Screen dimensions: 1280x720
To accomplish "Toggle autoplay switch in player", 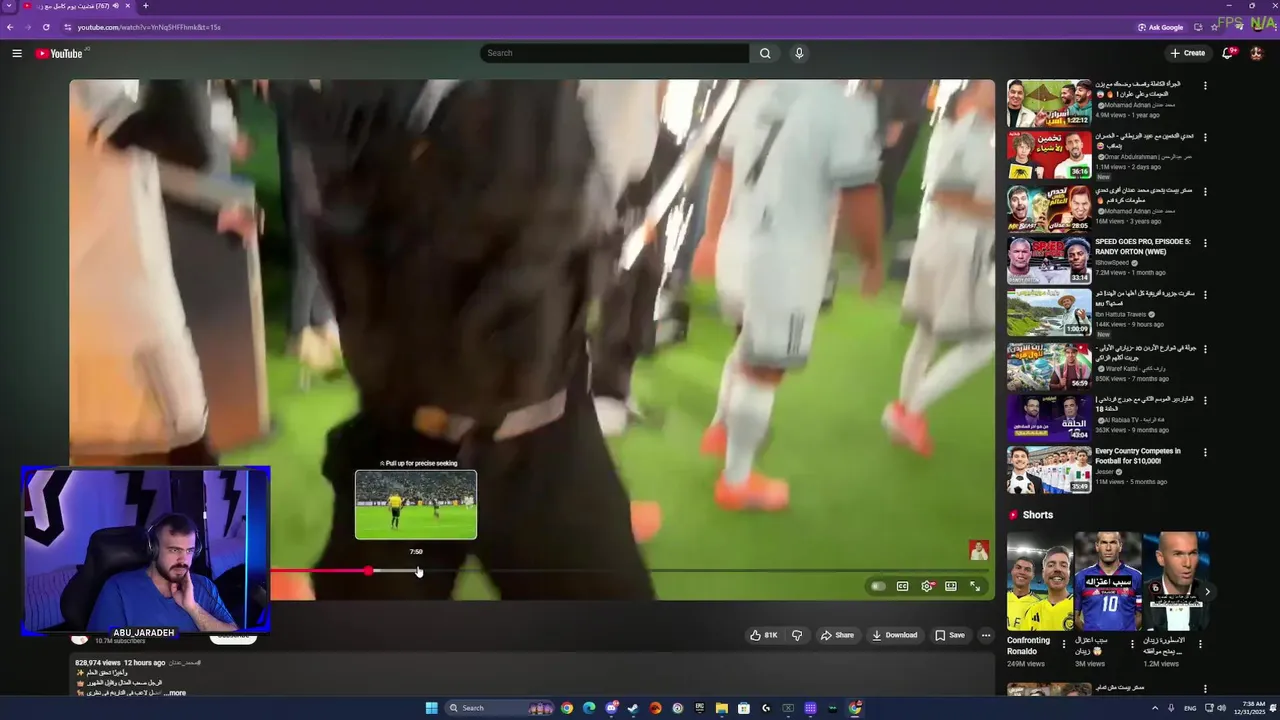I will coord(877,586).
